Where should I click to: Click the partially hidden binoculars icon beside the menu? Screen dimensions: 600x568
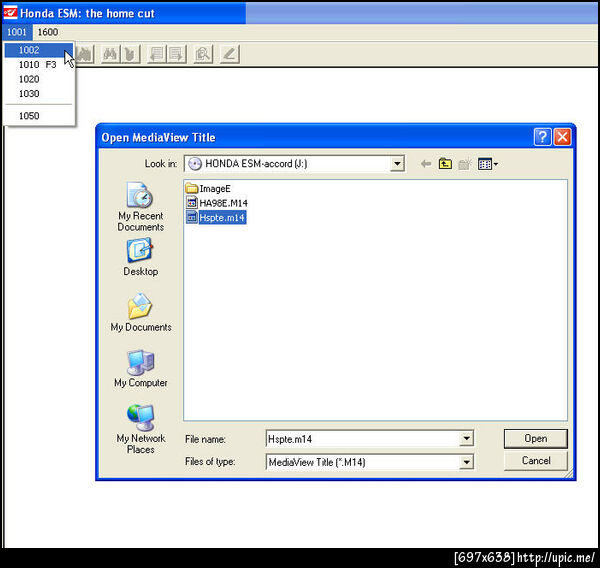click(85, 54)
